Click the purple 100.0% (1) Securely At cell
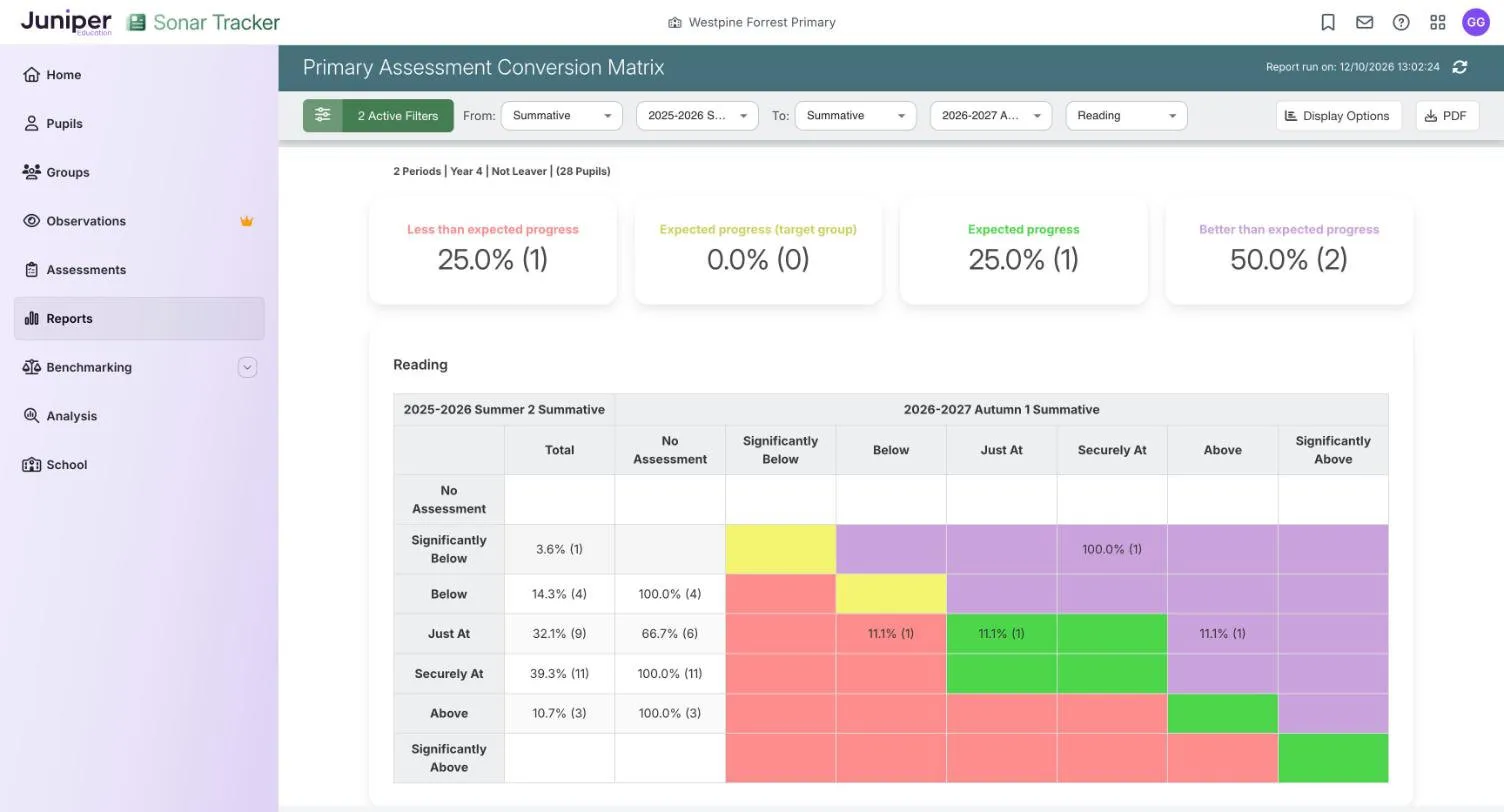Image resolution: width=1504 pixels, height=812 pixels. pos(1112,549)
